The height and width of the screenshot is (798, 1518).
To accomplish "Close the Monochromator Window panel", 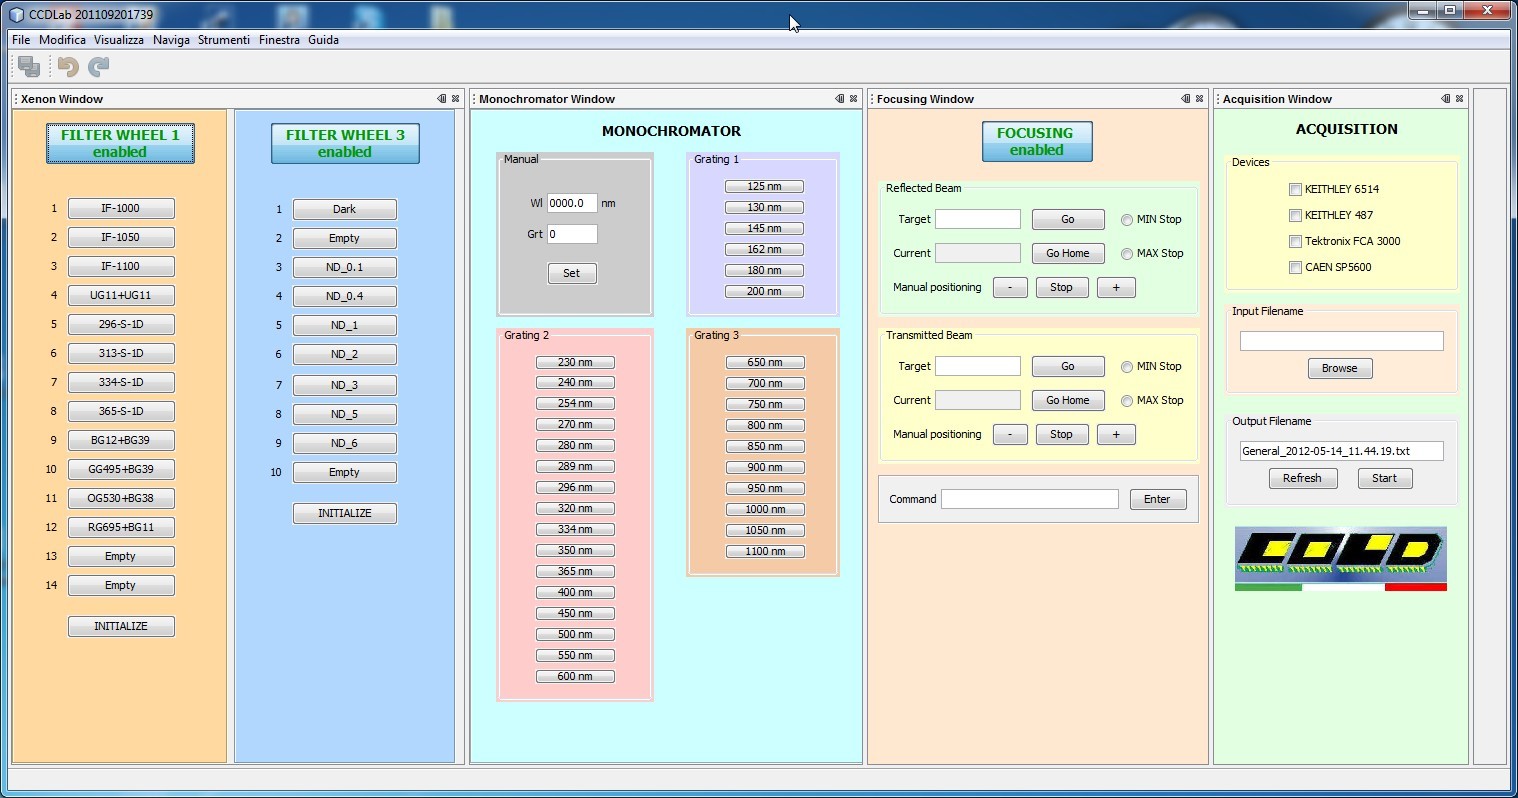I will coord(854,99).
